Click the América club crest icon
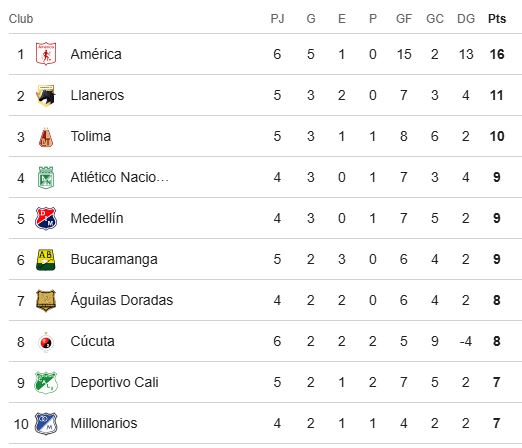Screen dimensions: 522x448 pyautogui.click(x=46, y=54)
